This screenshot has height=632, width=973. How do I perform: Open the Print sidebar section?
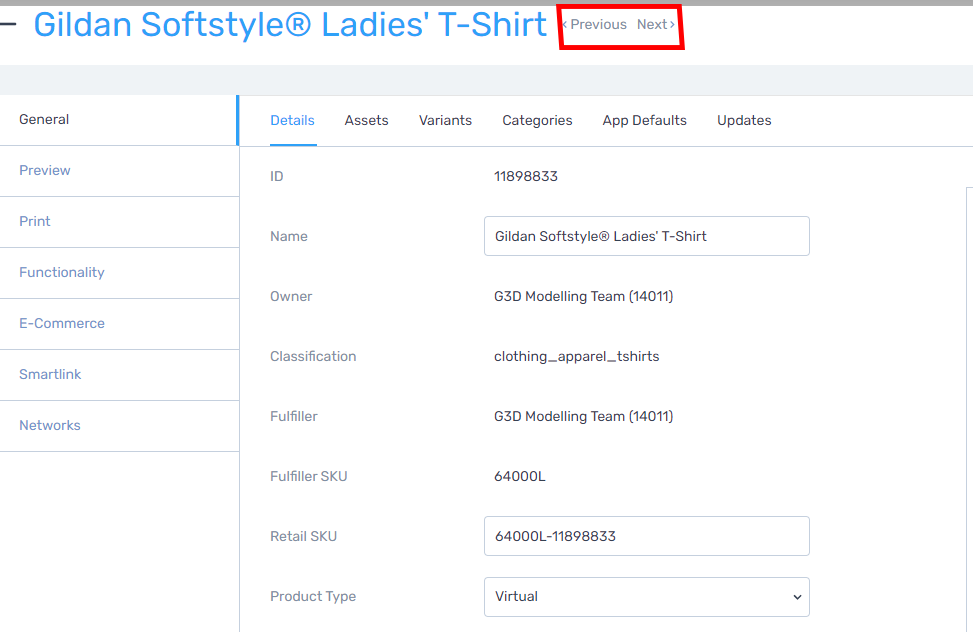pos(119,222)
